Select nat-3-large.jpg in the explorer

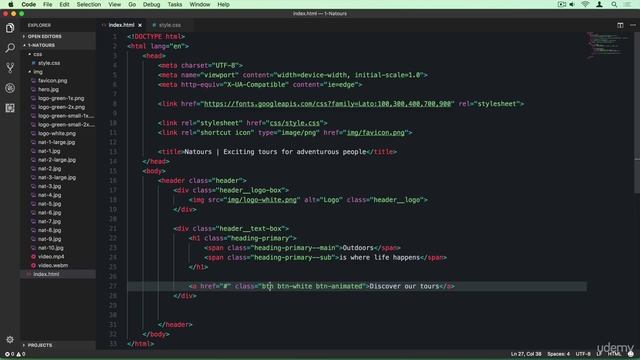click(57, 178)
